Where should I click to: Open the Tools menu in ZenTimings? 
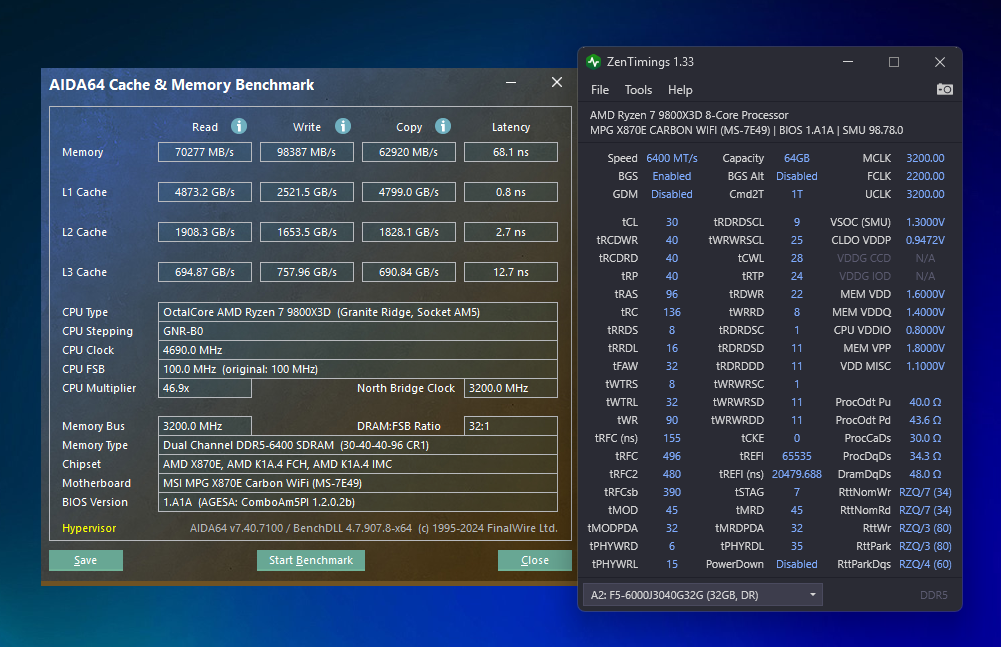(x=638, y=90)
